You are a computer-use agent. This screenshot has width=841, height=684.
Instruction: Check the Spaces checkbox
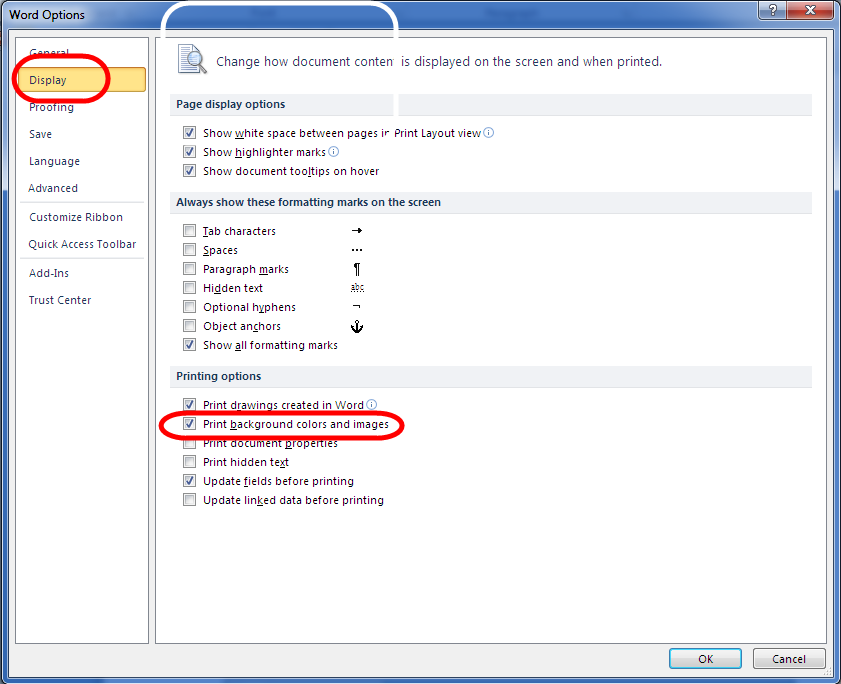tap(189, 250)
